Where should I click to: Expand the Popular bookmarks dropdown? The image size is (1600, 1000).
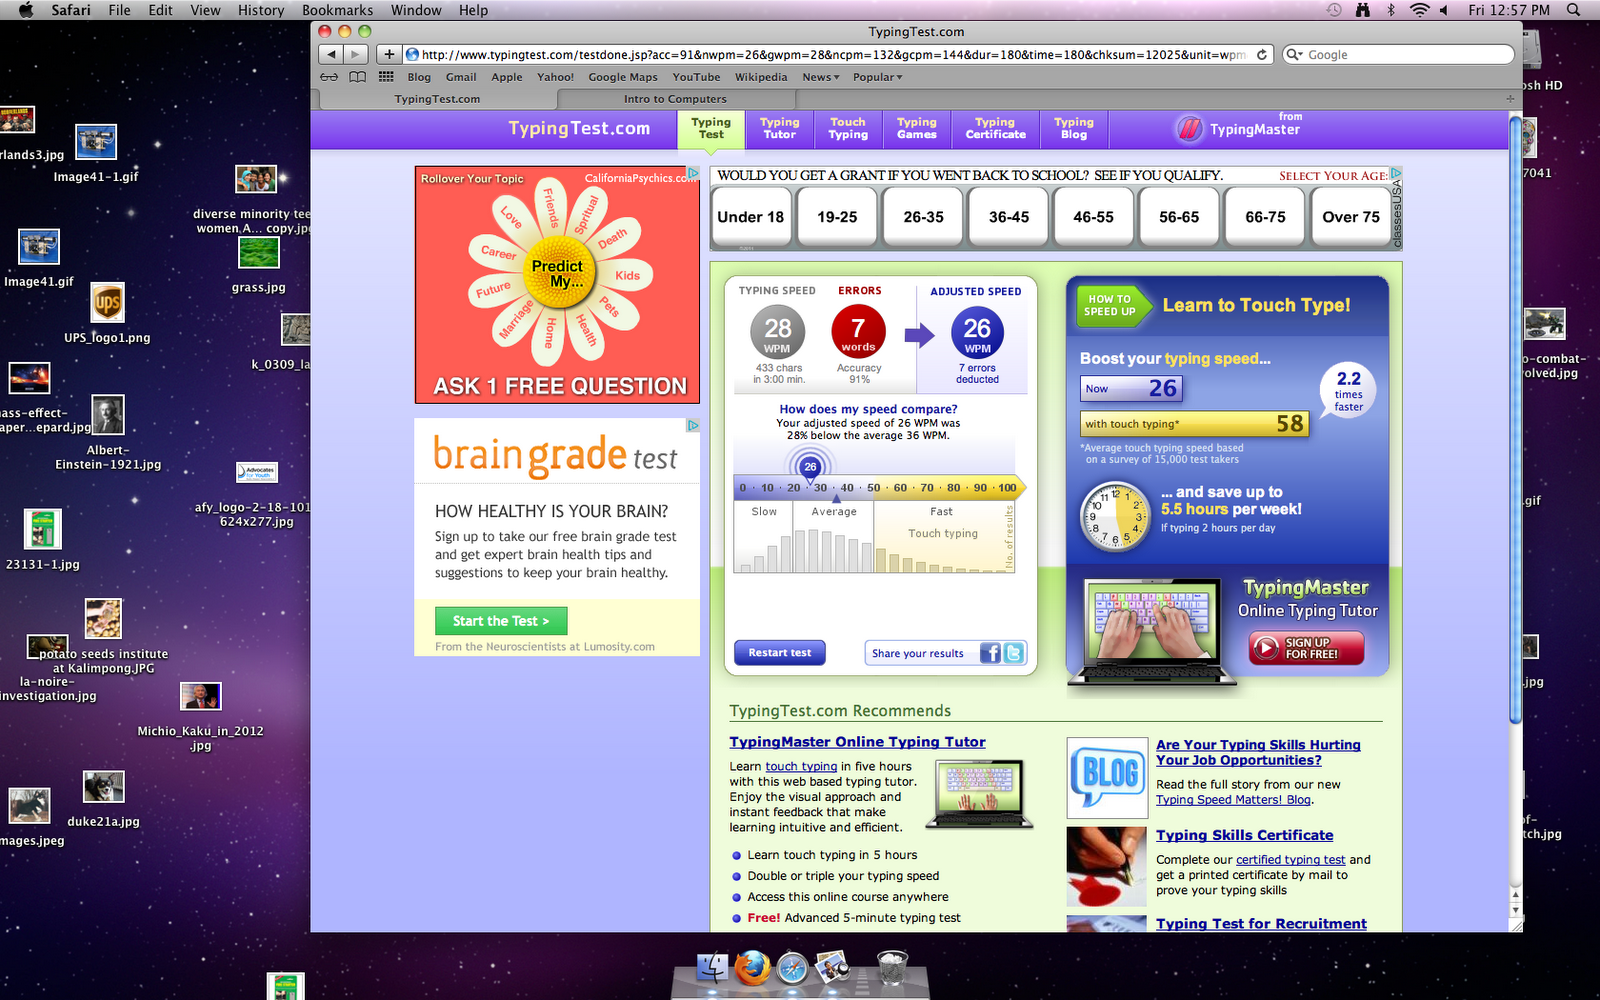tap(877, 77)
